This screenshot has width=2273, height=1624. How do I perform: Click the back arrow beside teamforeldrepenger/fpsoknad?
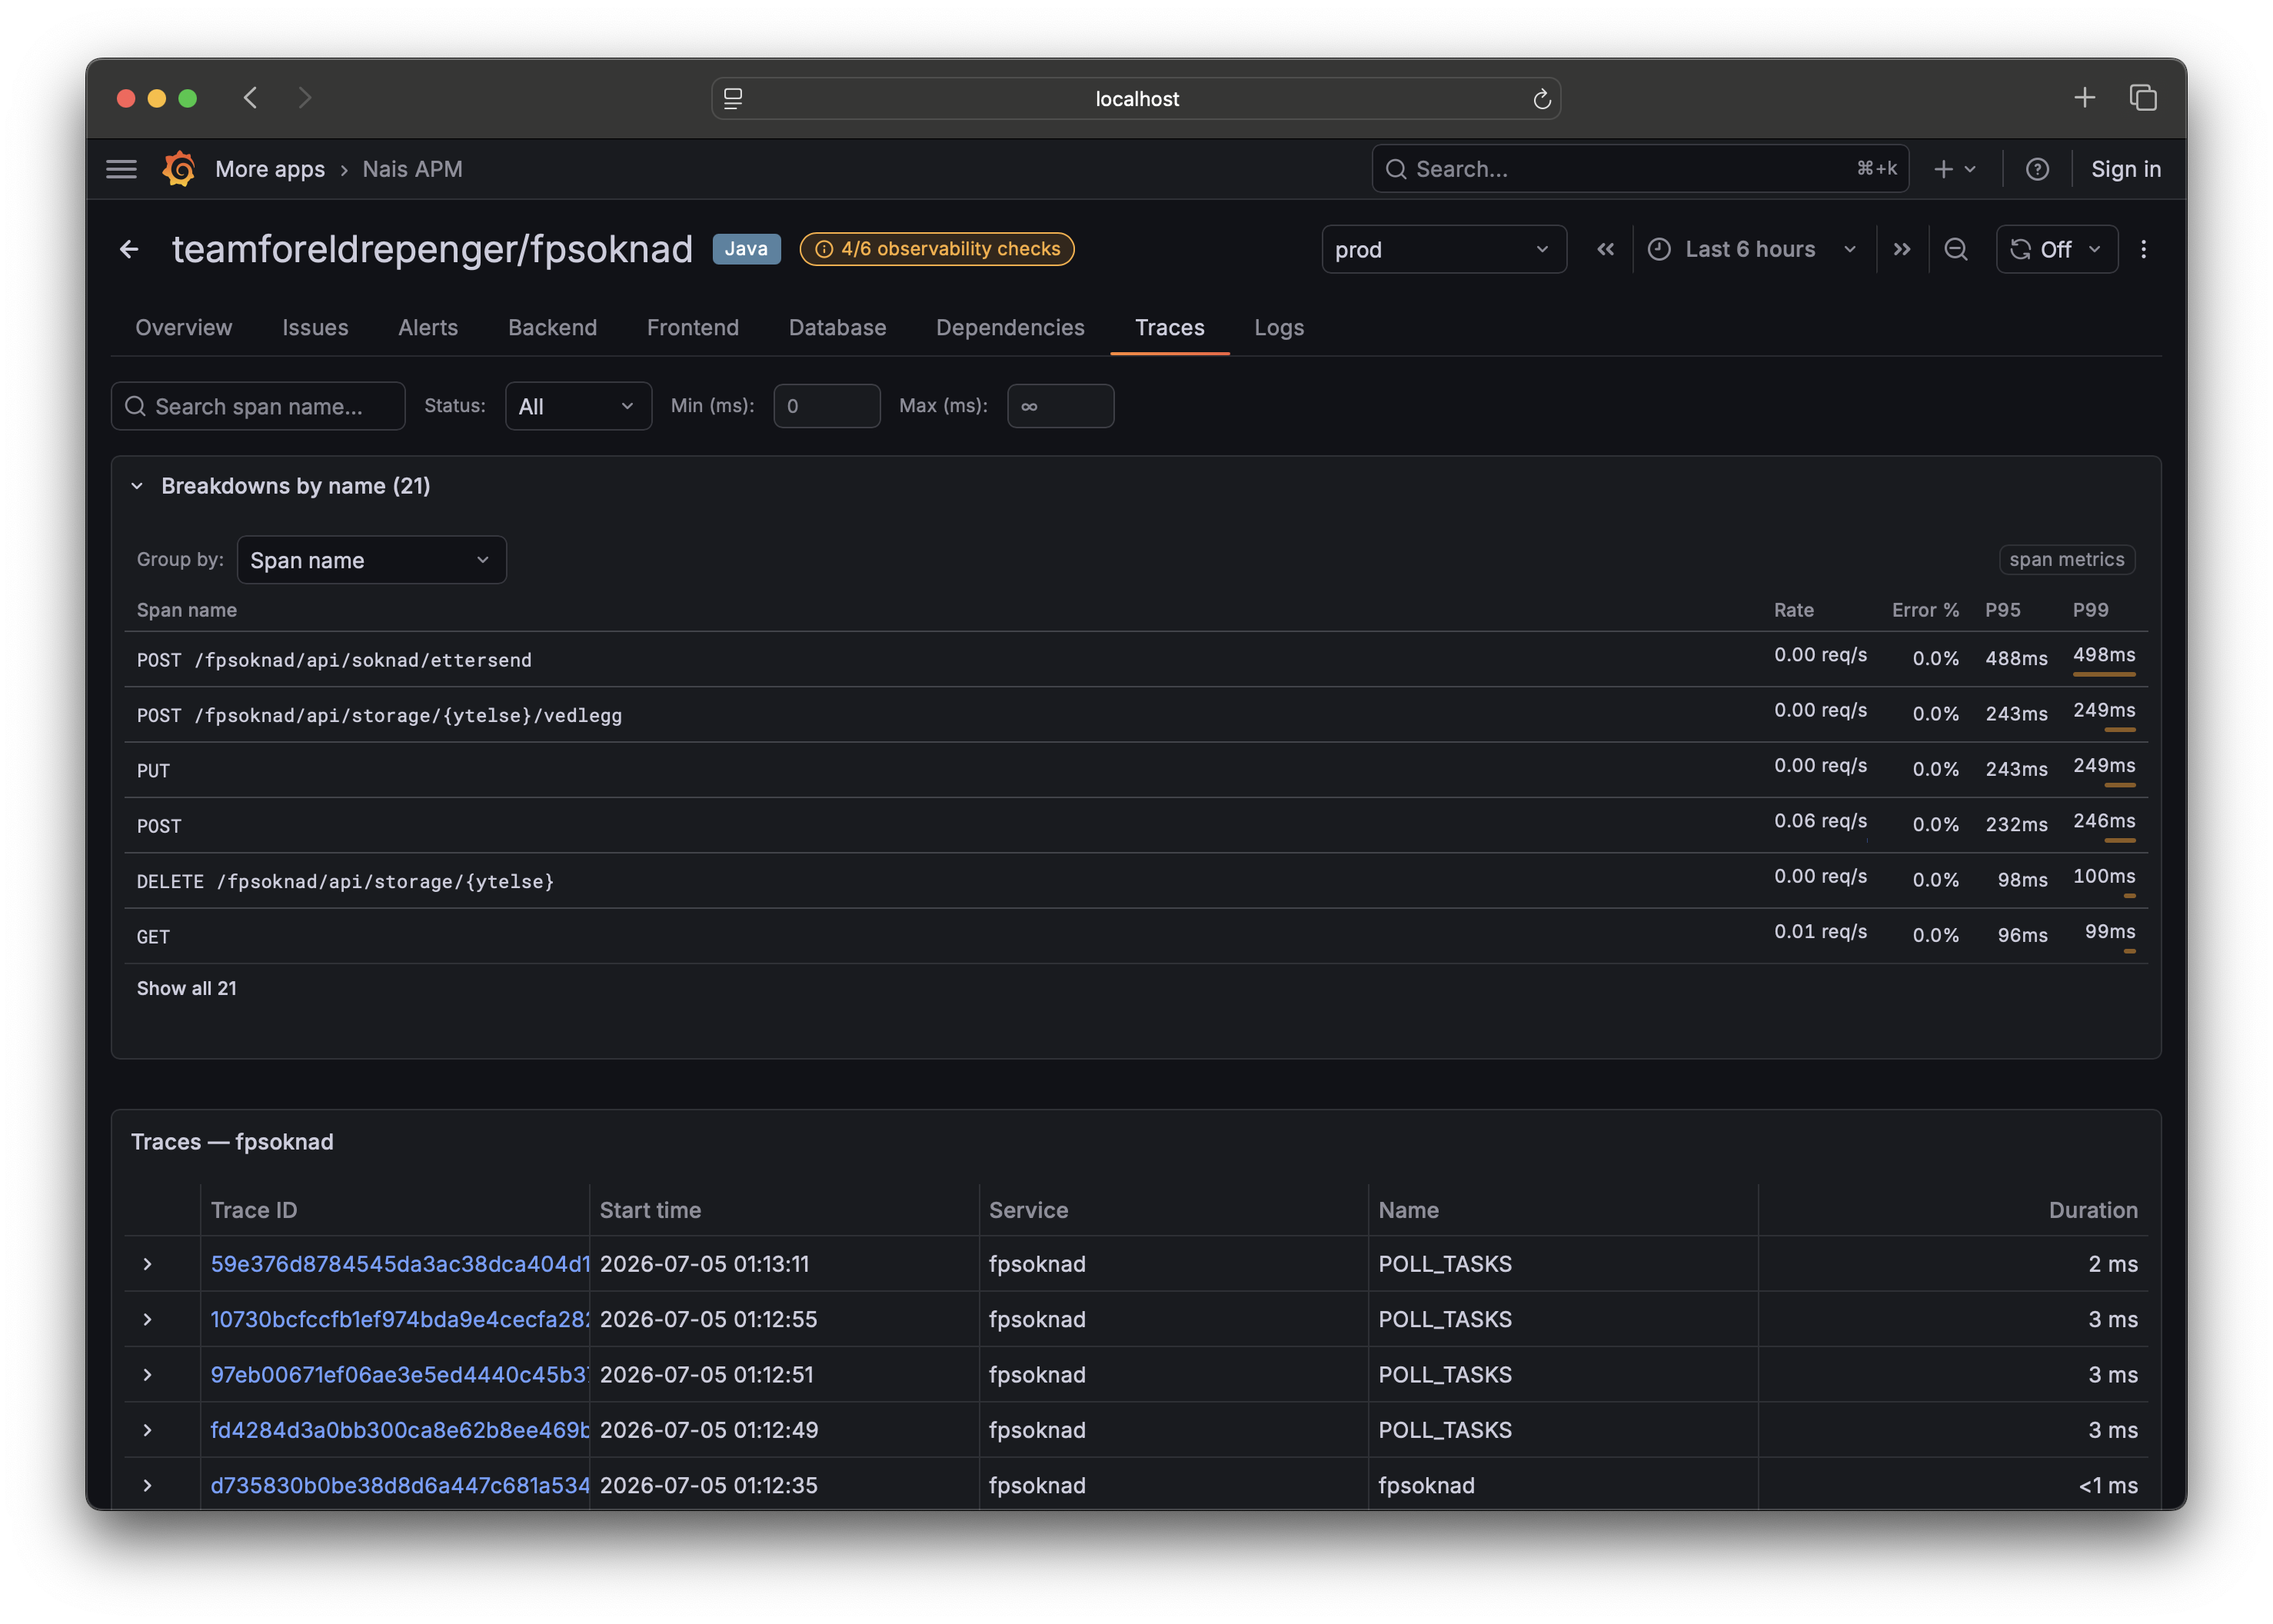(x=129, y=249)
